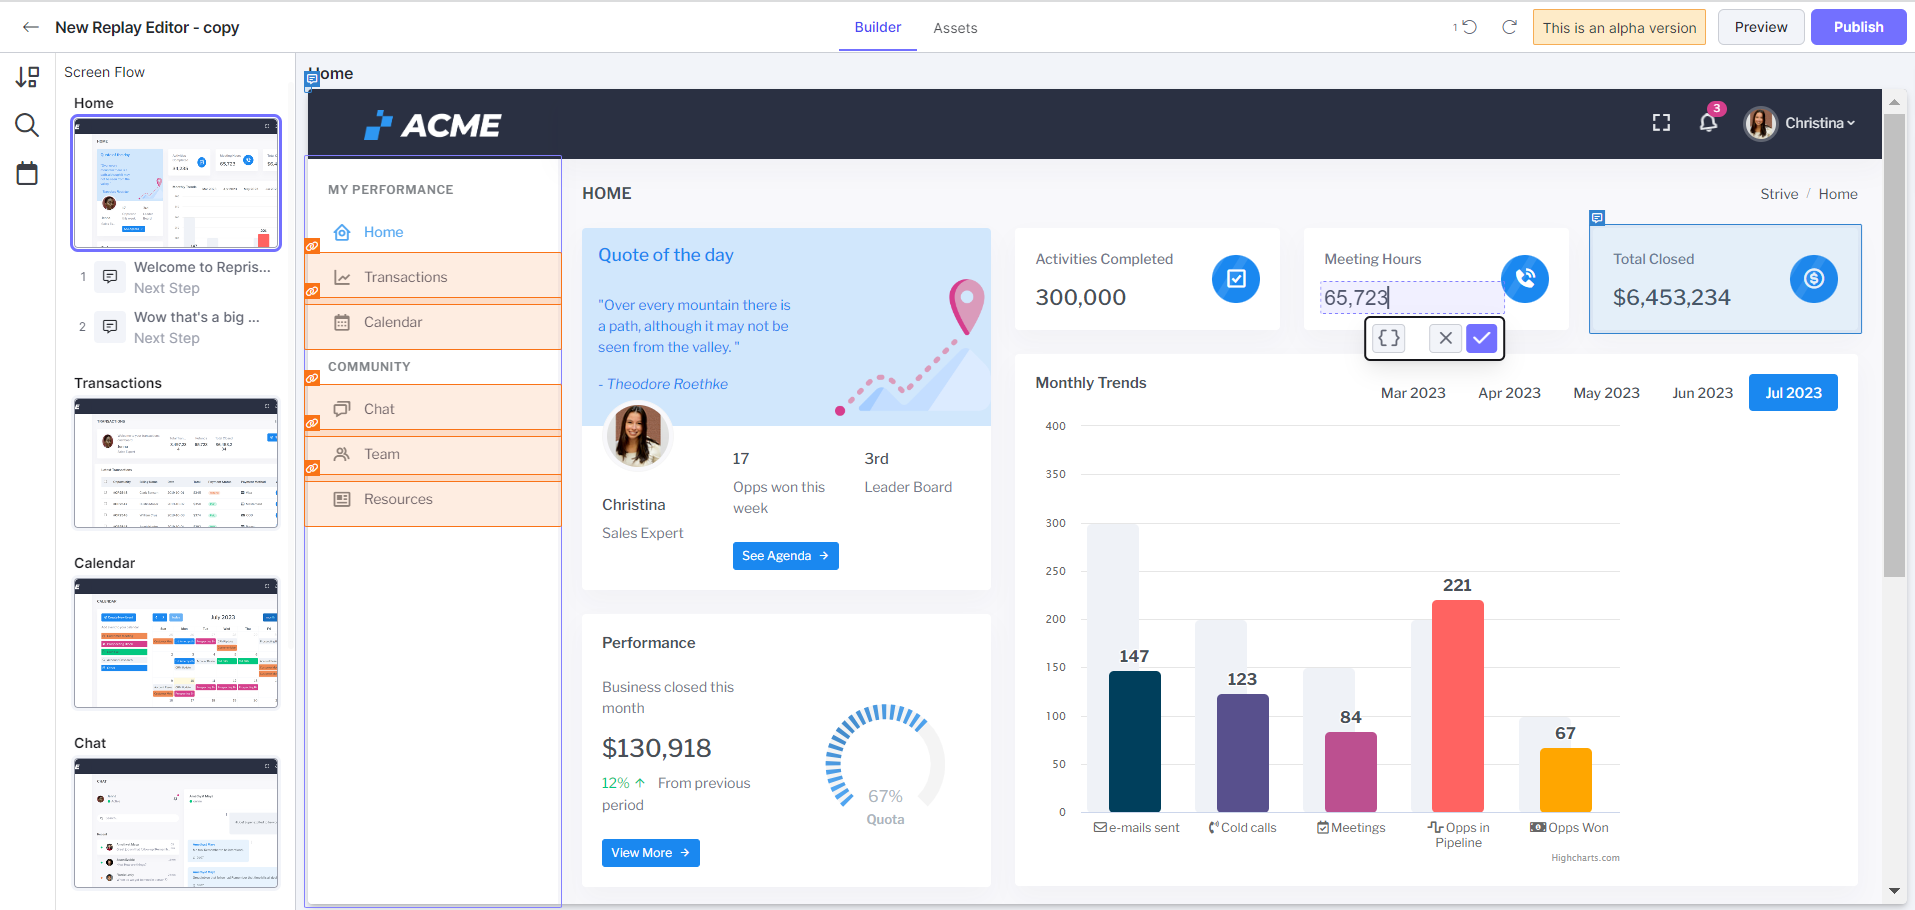The image size is (1915, 910).
Task: Toggle fullscreen icon in ACME header
Action: [x=1661, y=123]
